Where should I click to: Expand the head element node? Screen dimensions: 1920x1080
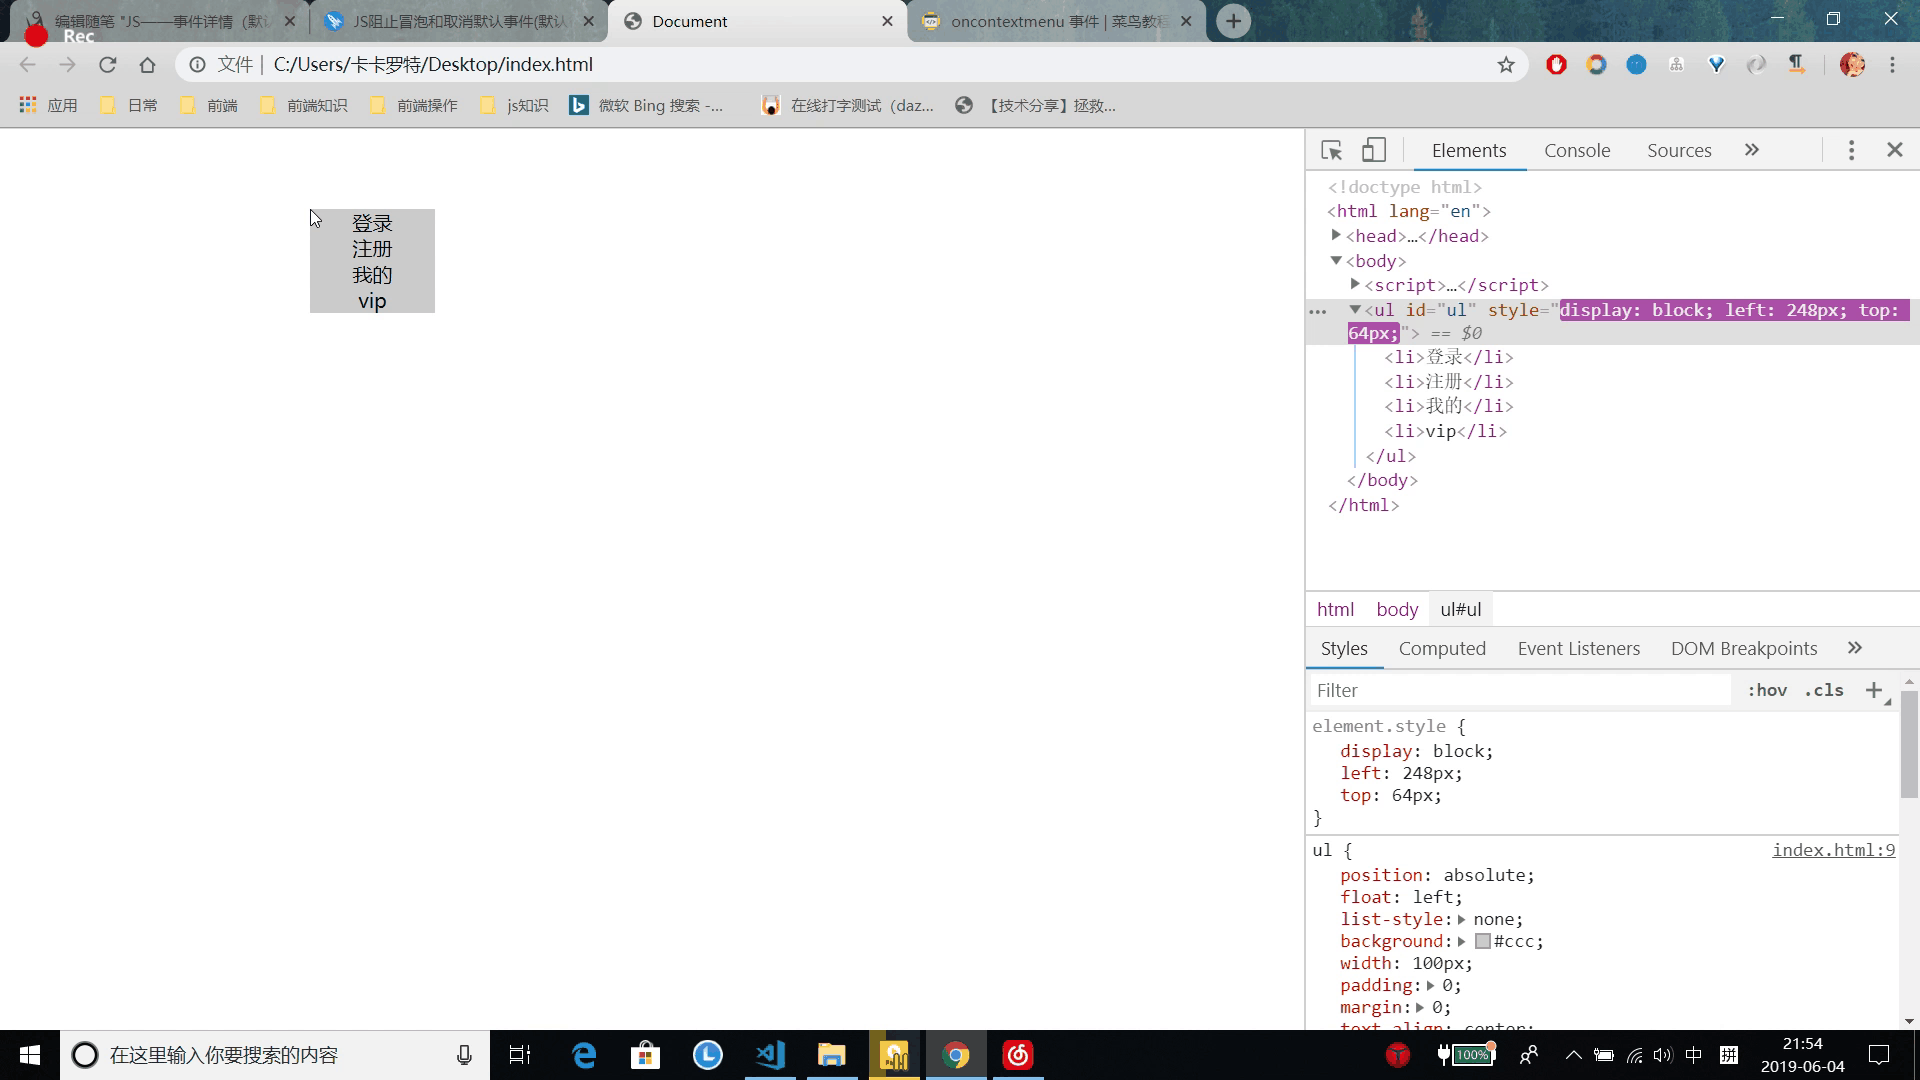pos(1335,236)
